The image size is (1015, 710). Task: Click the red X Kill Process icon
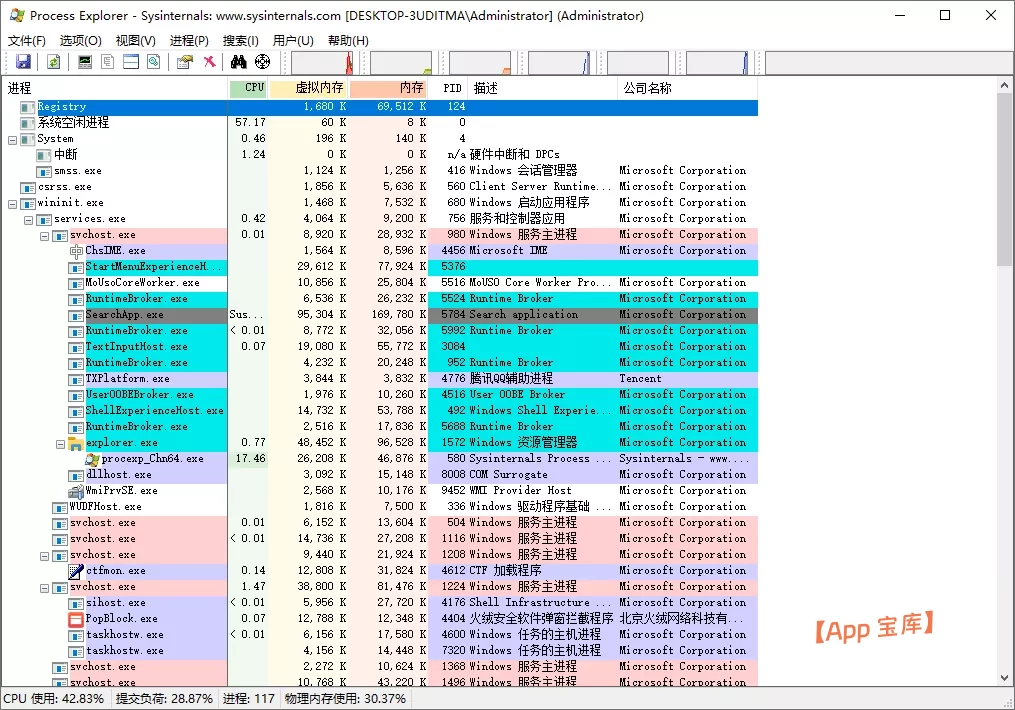click(x=209, y=62)
